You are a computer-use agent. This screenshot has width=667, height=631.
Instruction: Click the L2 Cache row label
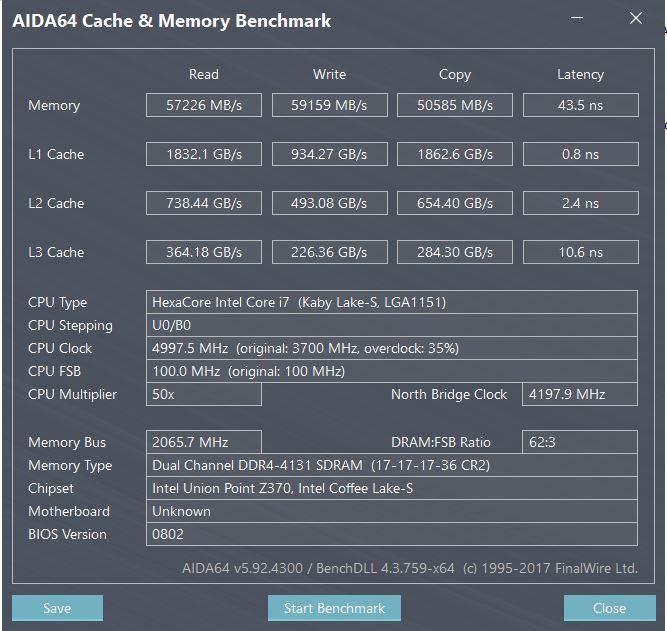tap(56, 203)
